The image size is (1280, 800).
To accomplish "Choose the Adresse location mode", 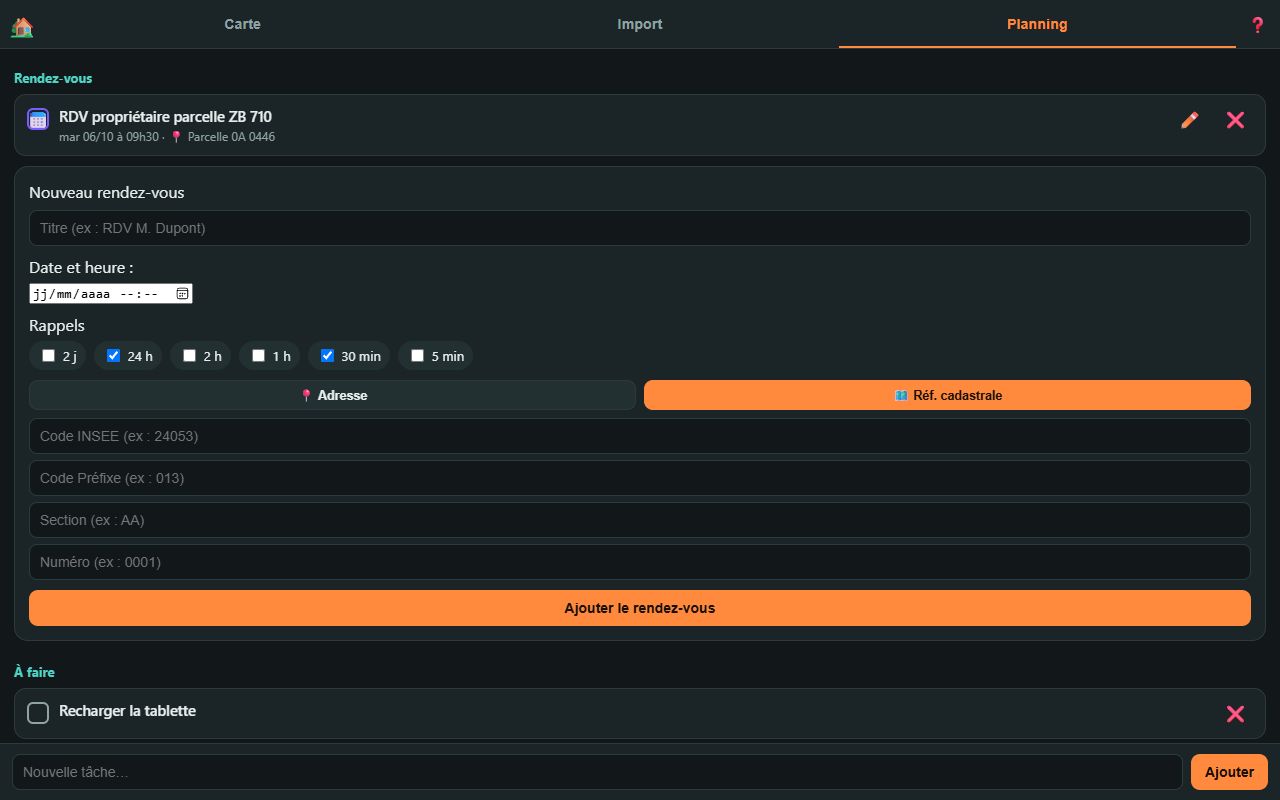I will pos(332,395).
